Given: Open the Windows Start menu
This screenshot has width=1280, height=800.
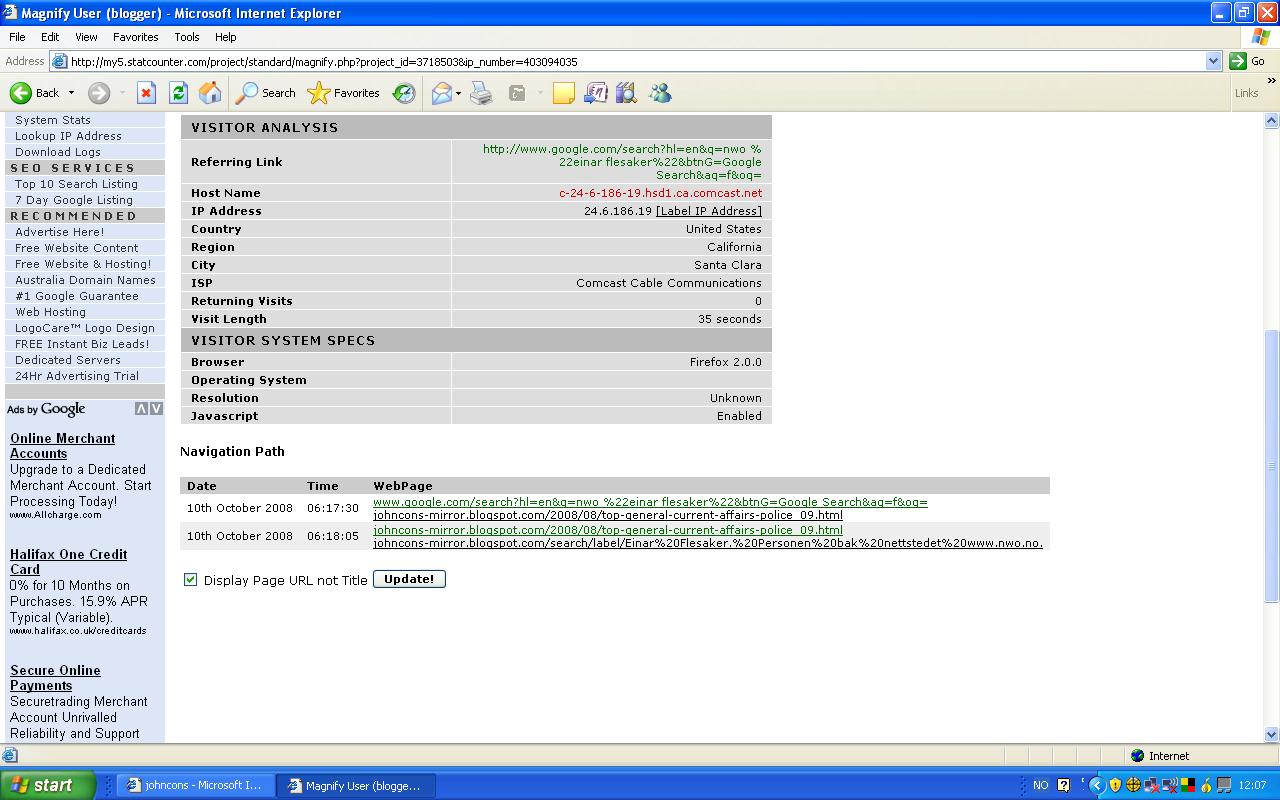Looking at the screenshot, I should coord(48,785).
